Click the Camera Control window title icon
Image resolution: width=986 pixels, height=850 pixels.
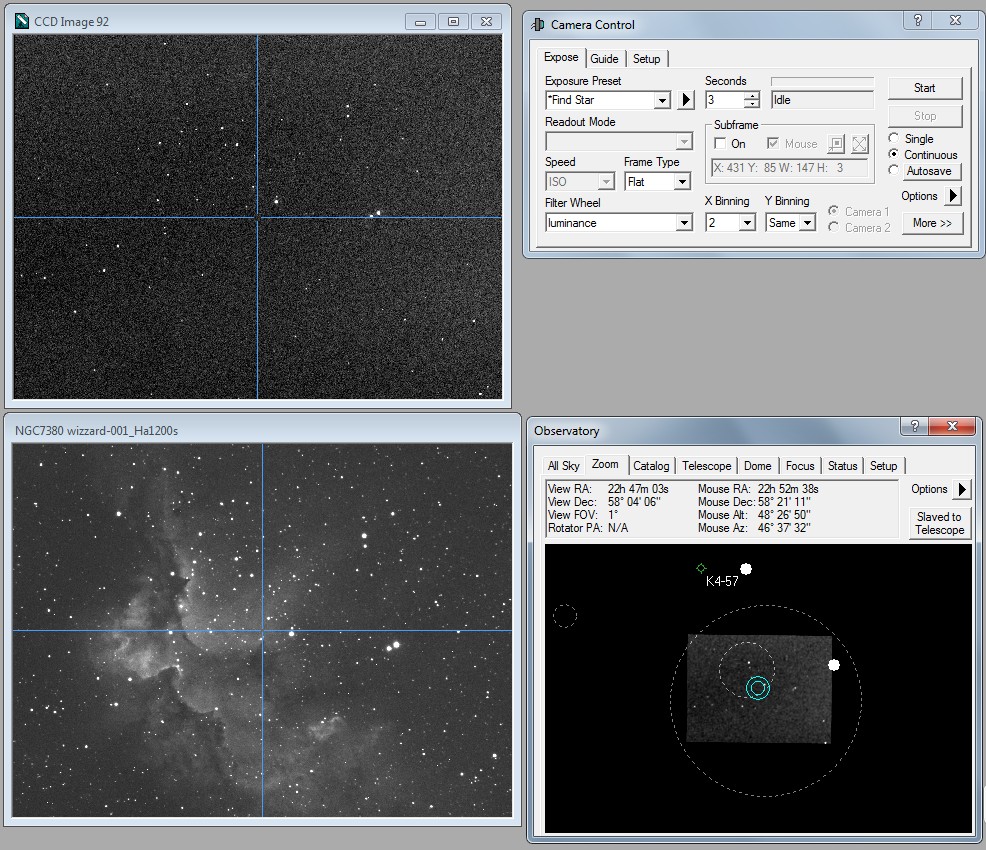pyautogui.click(x=538, y=25)
